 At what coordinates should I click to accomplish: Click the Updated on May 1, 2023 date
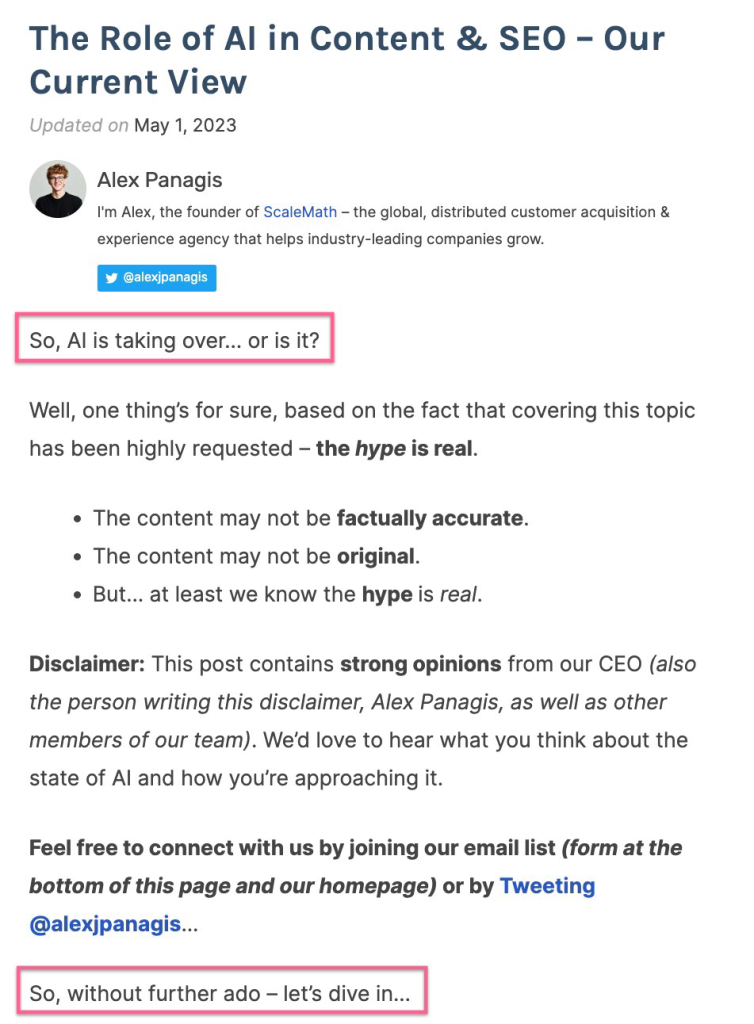[x=133, y=126]
